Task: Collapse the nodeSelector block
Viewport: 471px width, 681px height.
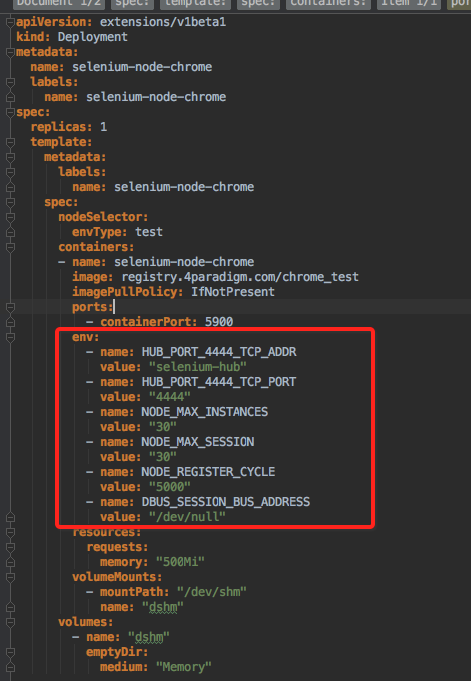Action: (10, 217)
